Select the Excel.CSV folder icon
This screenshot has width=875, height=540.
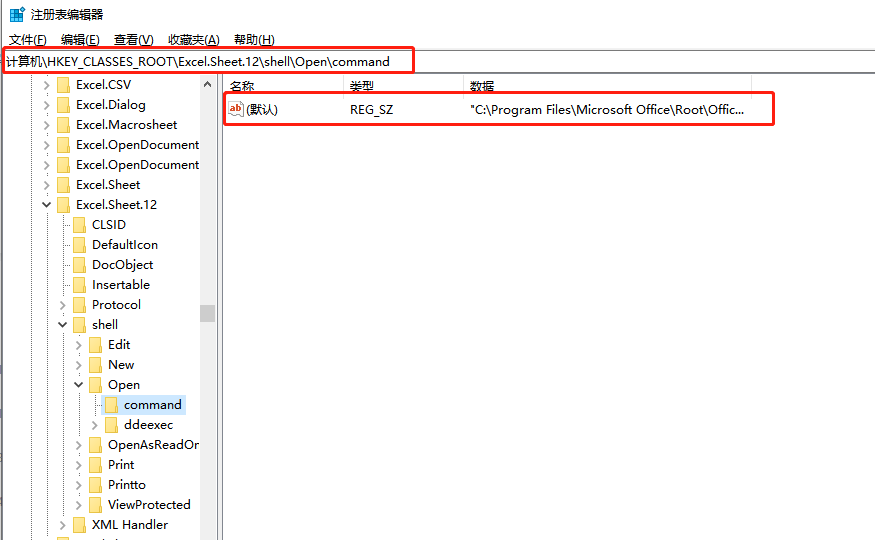pos(64,85)
